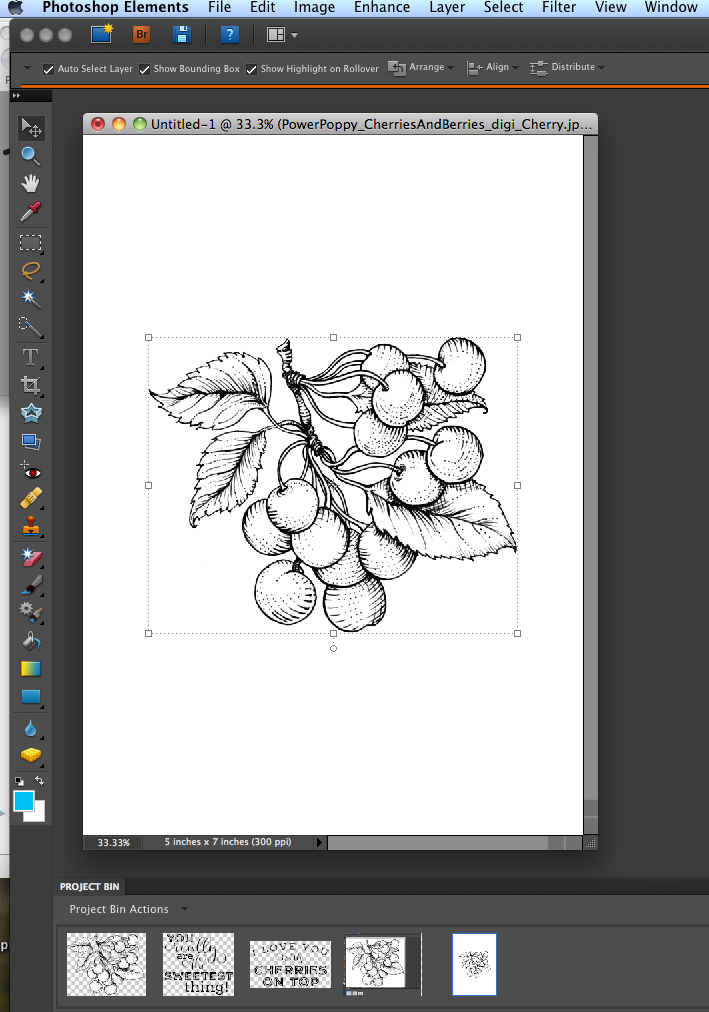Select the Red Eye Removal tool
Screen dimensions: 709x1012
30,471
